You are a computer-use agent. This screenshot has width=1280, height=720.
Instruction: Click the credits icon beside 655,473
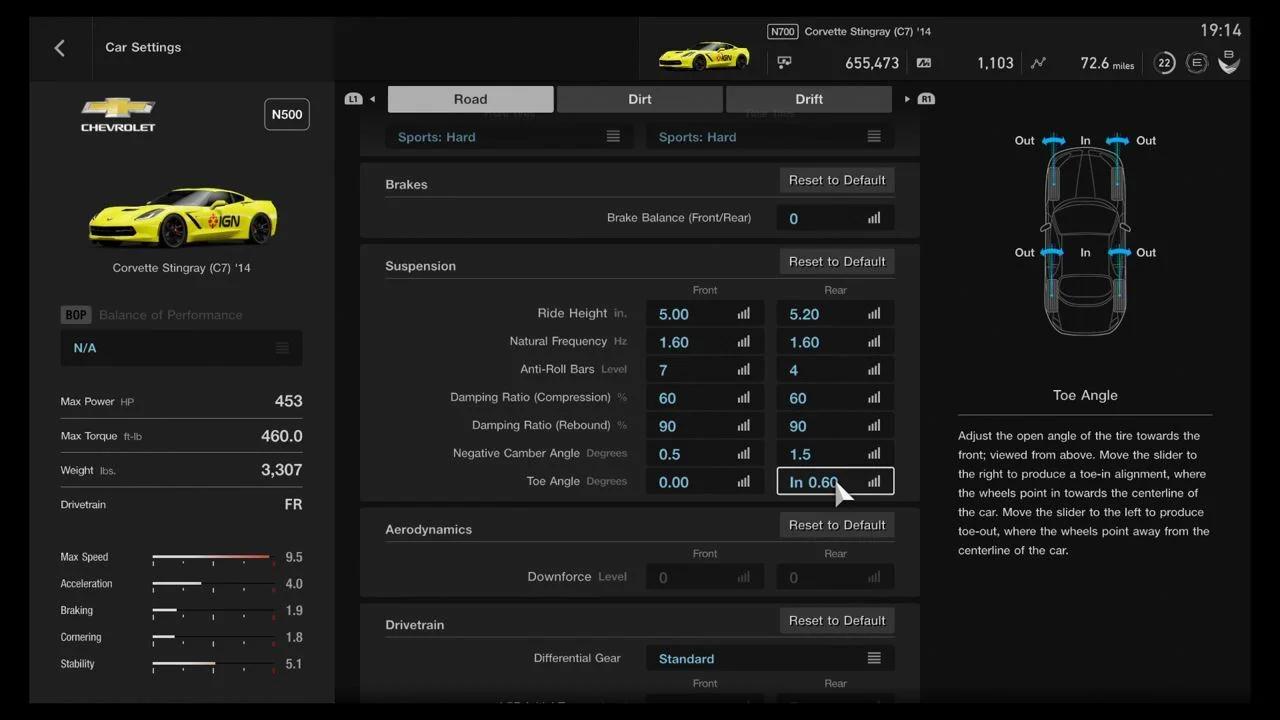point(785,63)
